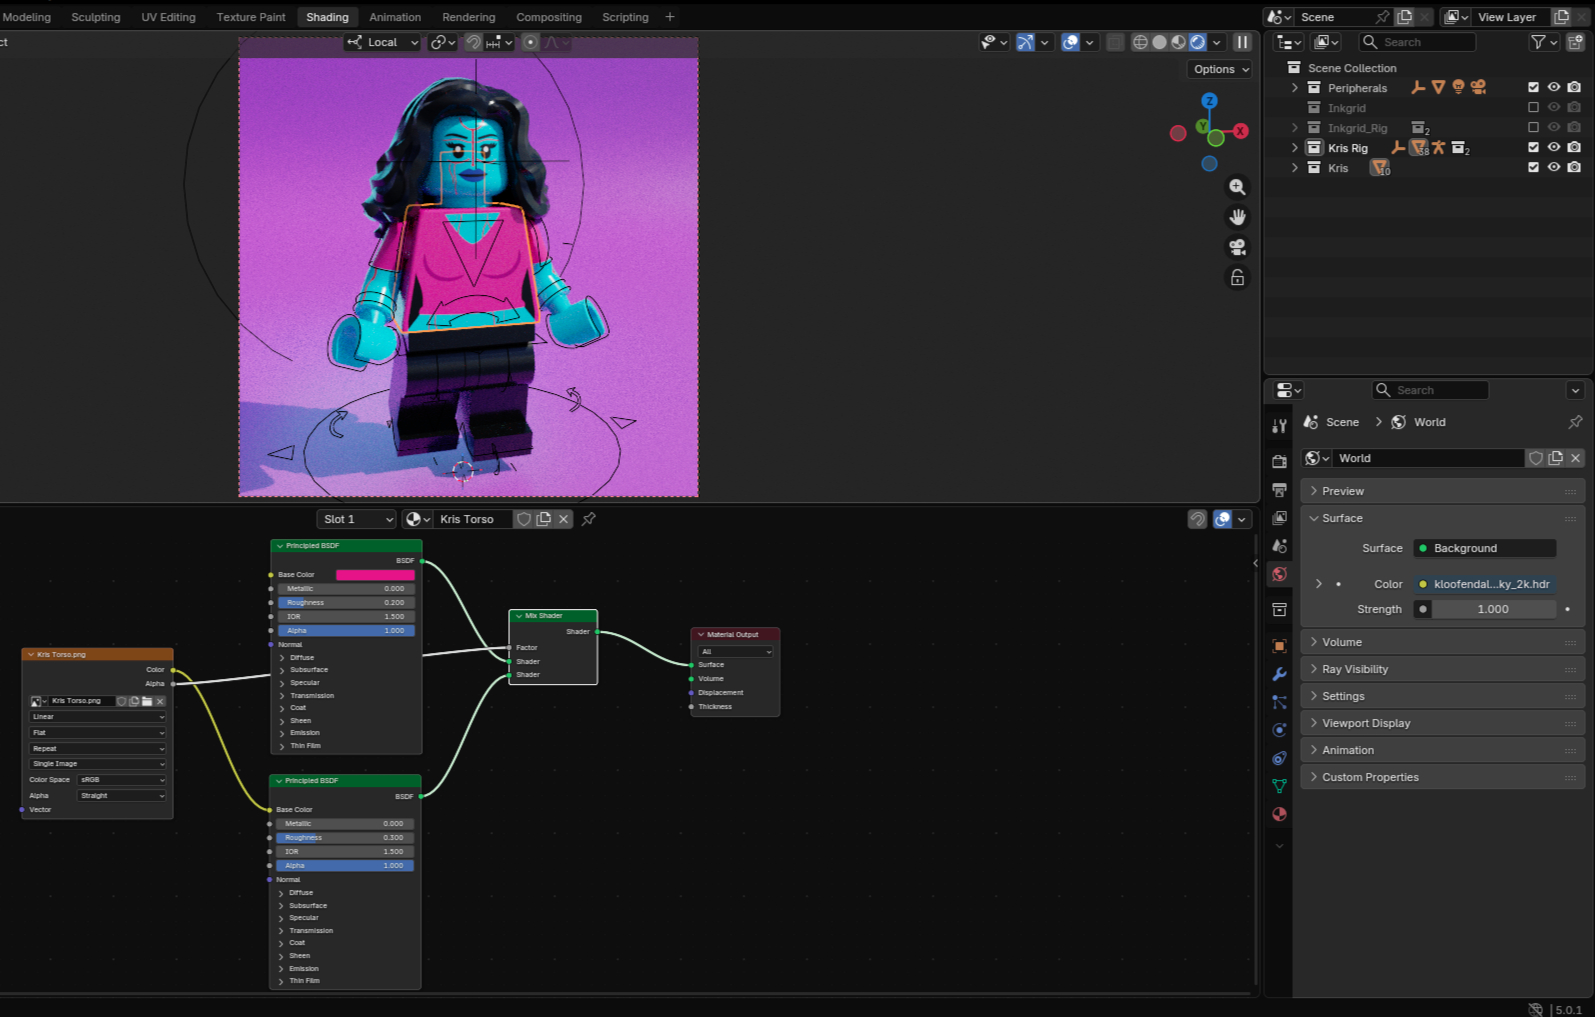Screen dimensions: 1595x1017
Task: Pause the viewport render preview
Action: [x=1242, y=42]
